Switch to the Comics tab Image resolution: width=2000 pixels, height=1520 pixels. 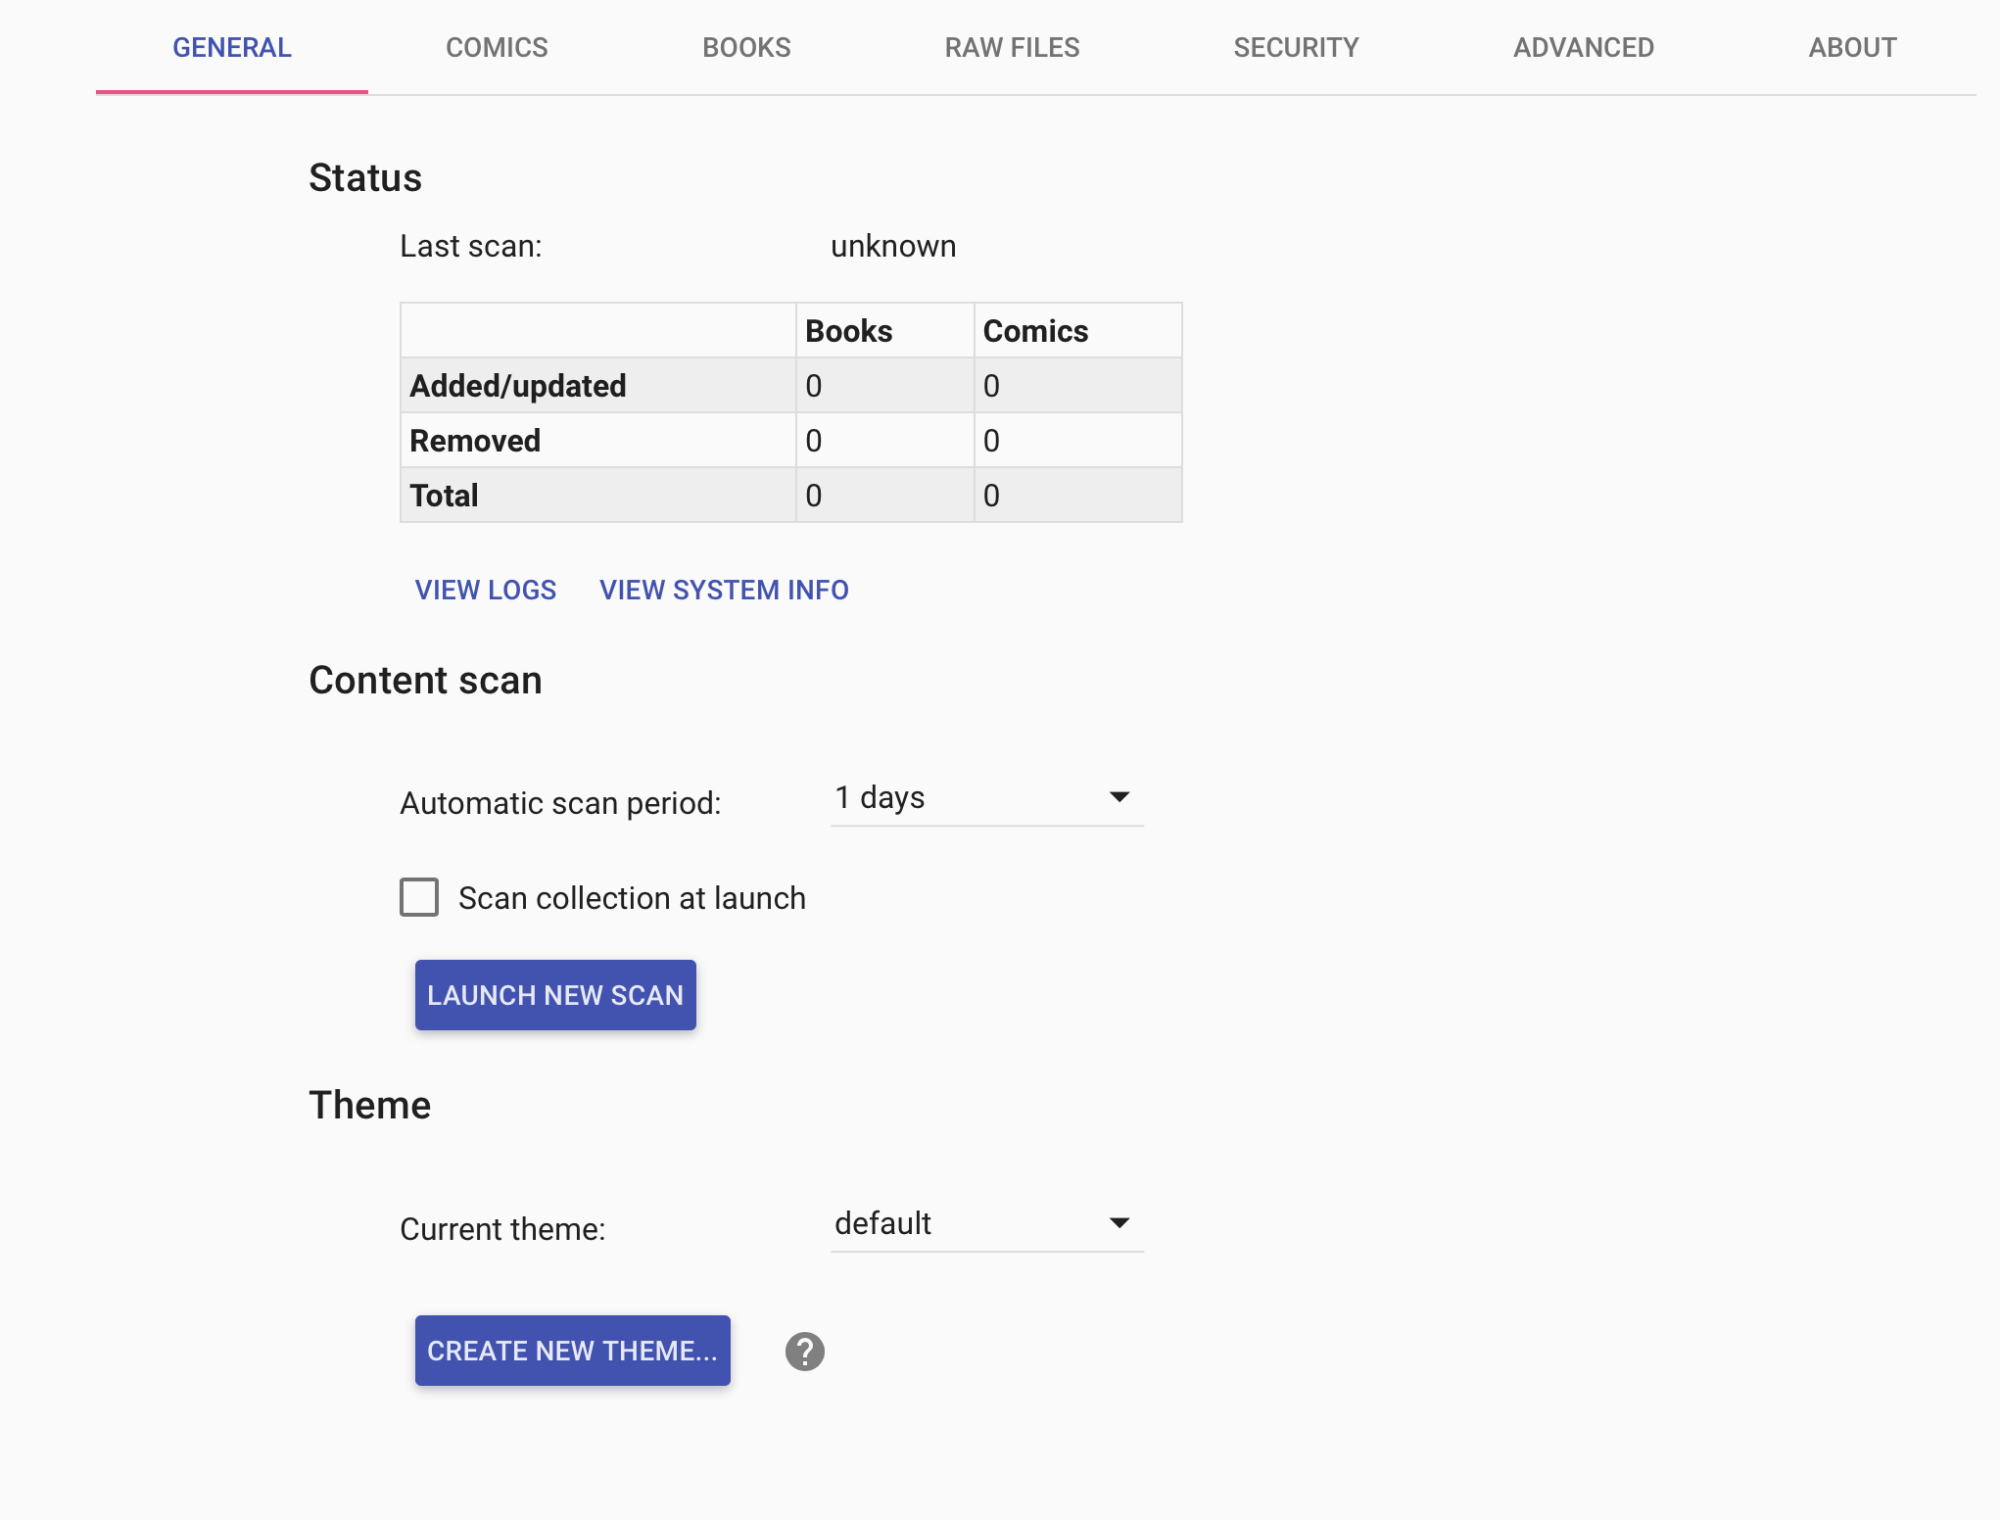click(497, 47)
